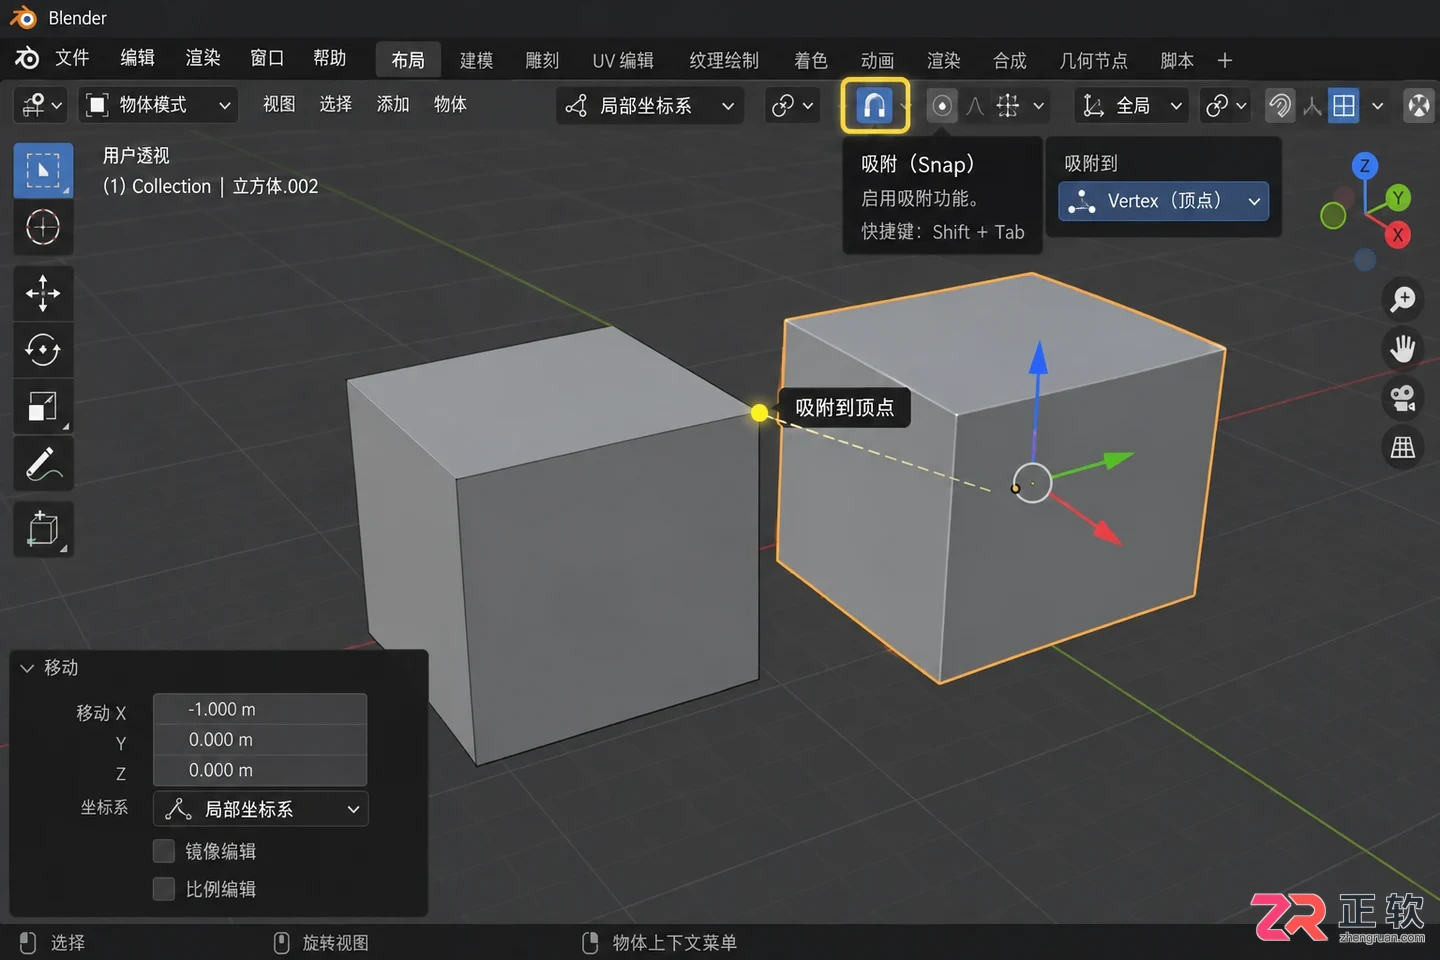Open the 局部坐标系 orientation dropdown in header
Image resolution: width=1440 pixels, height=960 pixels.
pyautogui.click(x=650, y=105)
